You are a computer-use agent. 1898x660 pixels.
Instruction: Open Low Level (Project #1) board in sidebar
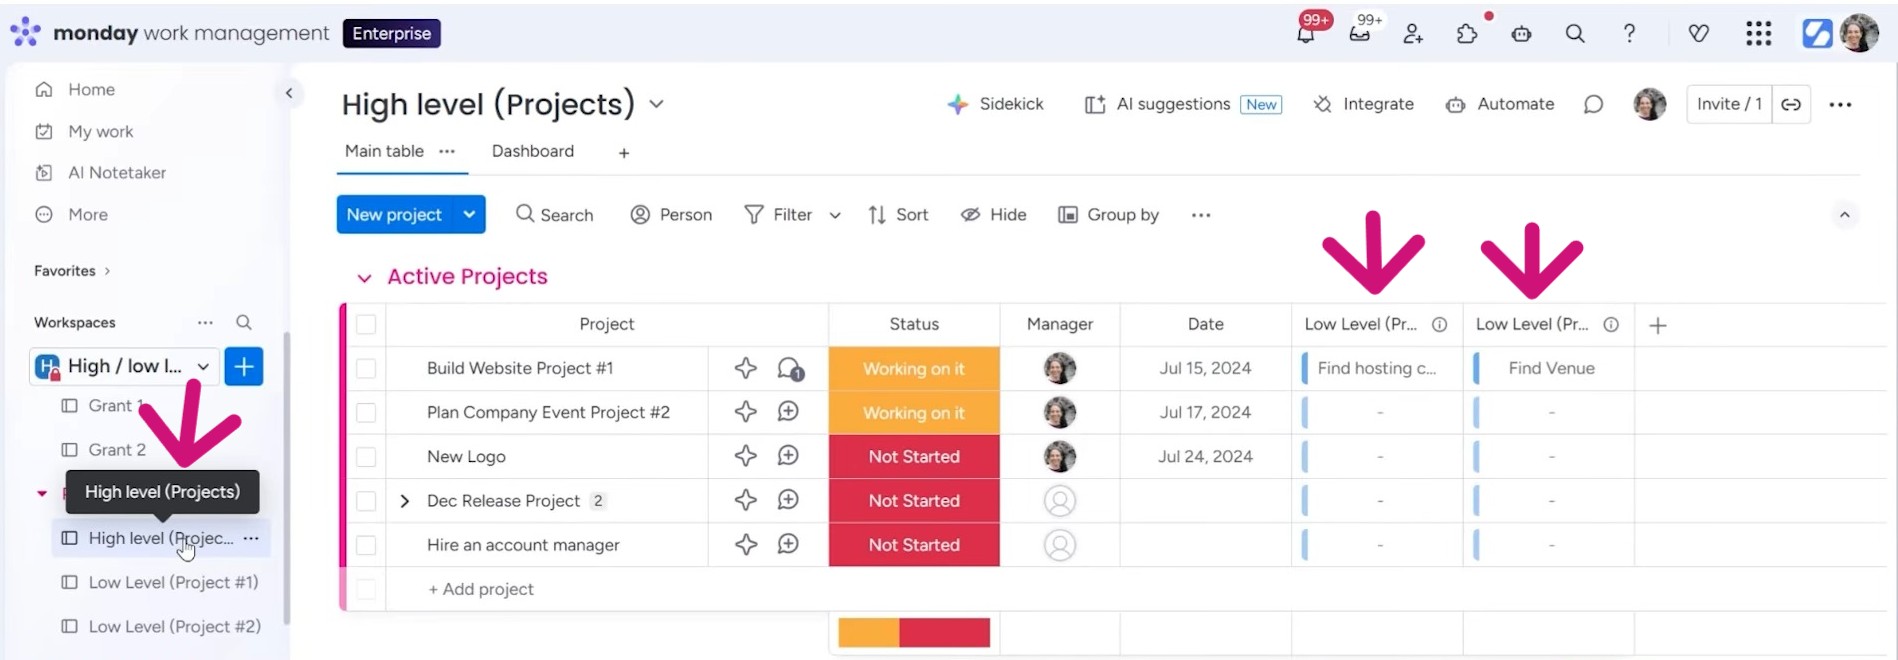pyautogui.click(x=173, y=582)
